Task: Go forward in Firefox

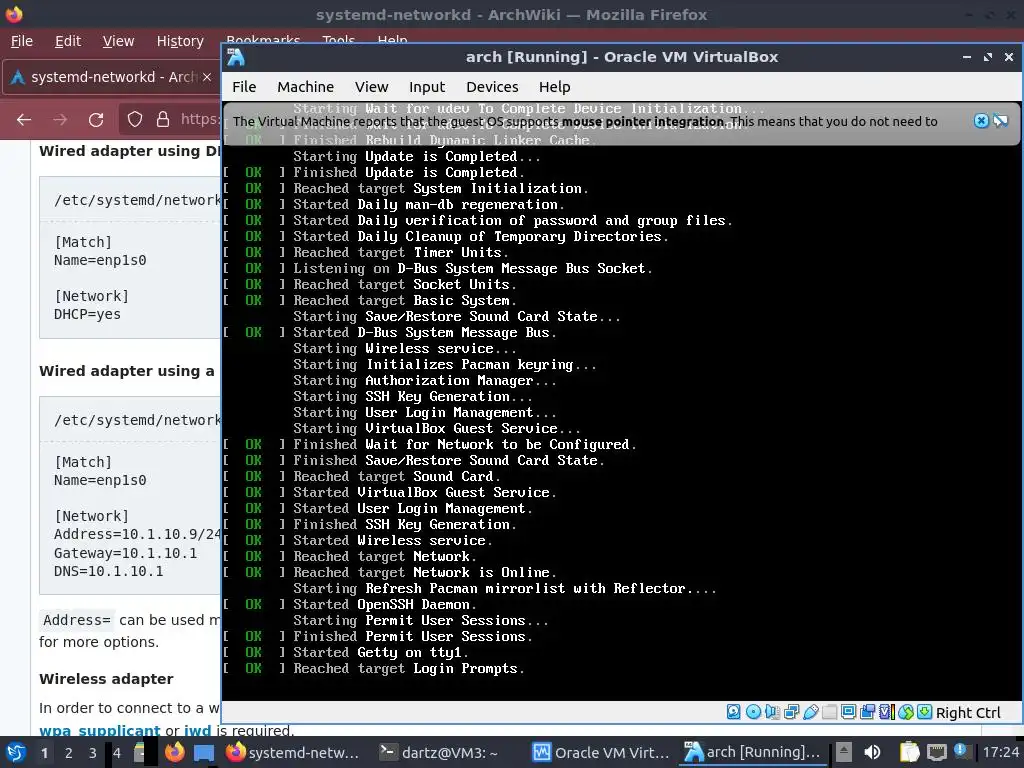Action: pos(60,120)
